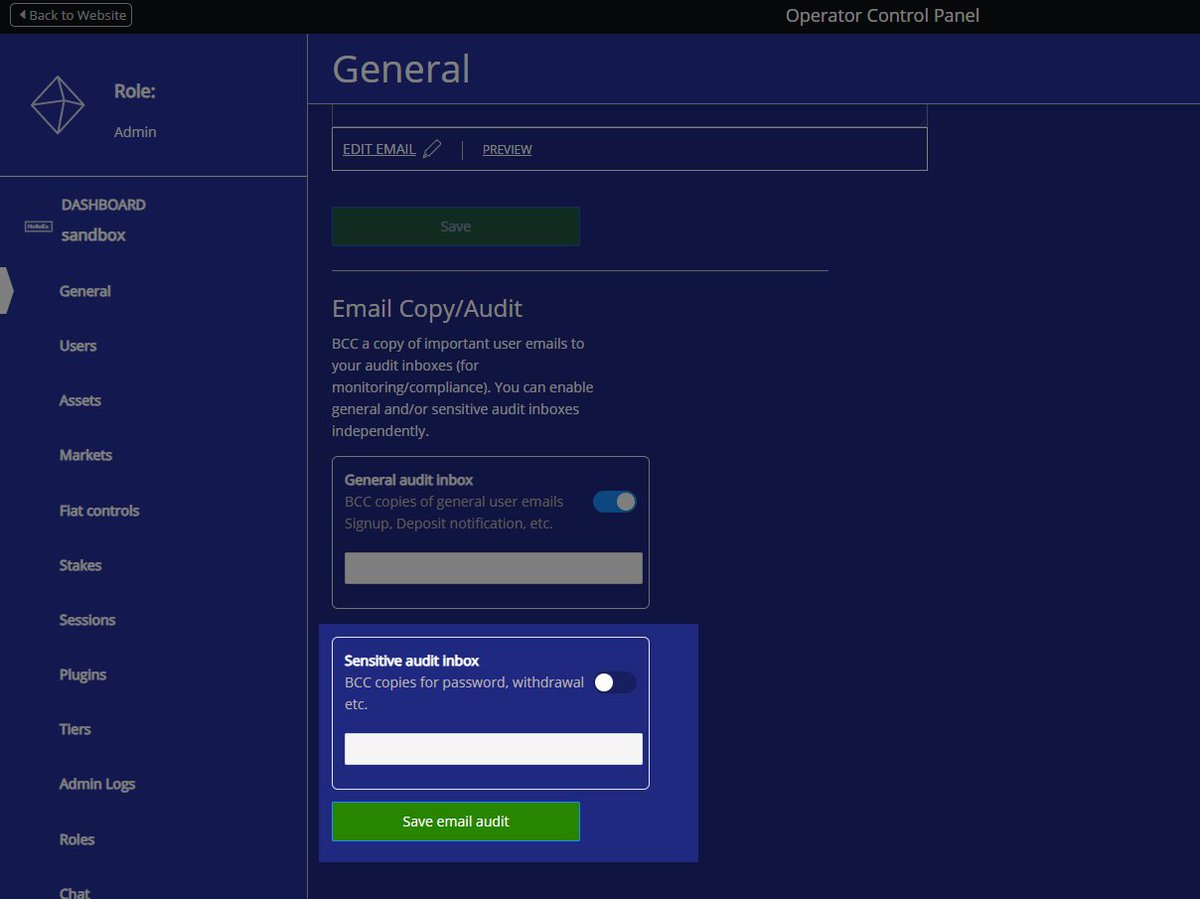Click the Sensitive audit inbox title text
The height and width of the screenshot is (899, 1200).
click(412, 661)
